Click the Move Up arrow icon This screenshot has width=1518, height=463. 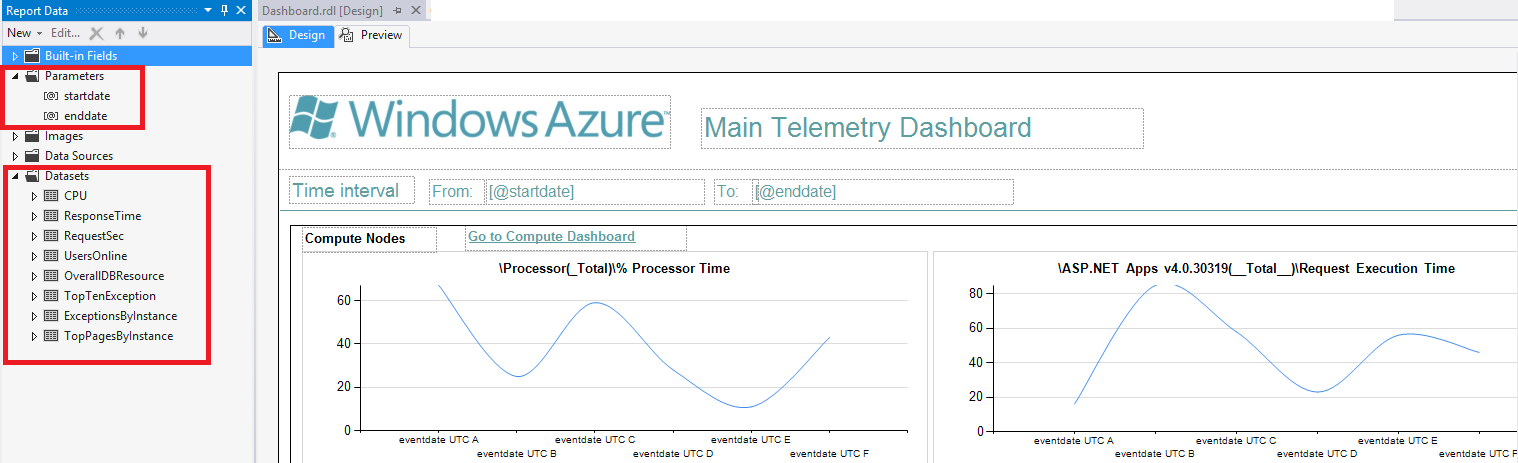tap(120, 33)
